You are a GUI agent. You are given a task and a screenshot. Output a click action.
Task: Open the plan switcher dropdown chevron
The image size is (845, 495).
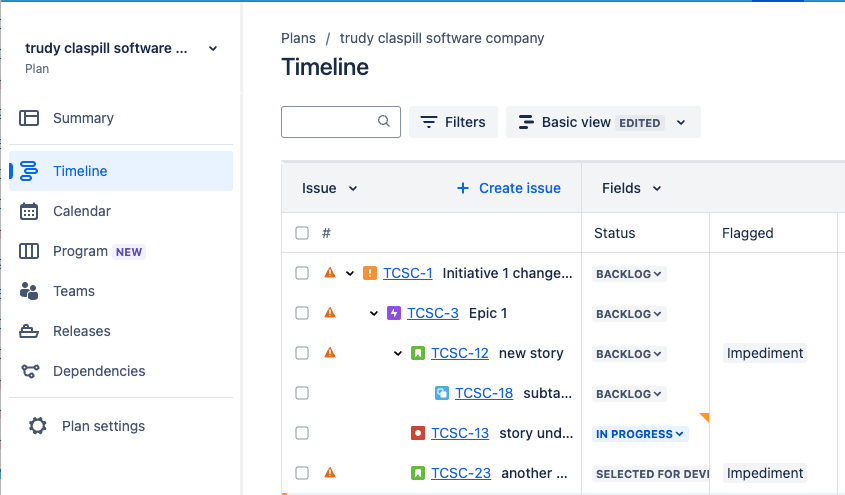coord(213,48)
